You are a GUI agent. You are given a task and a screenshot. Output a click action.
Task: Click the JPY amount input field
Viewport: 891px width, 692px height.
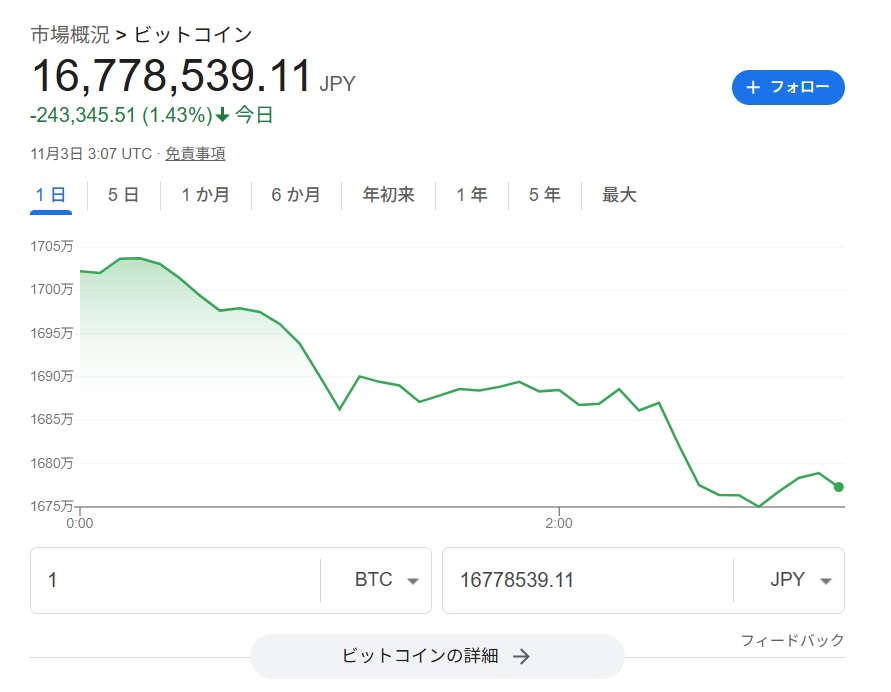[x=587, y=580]
